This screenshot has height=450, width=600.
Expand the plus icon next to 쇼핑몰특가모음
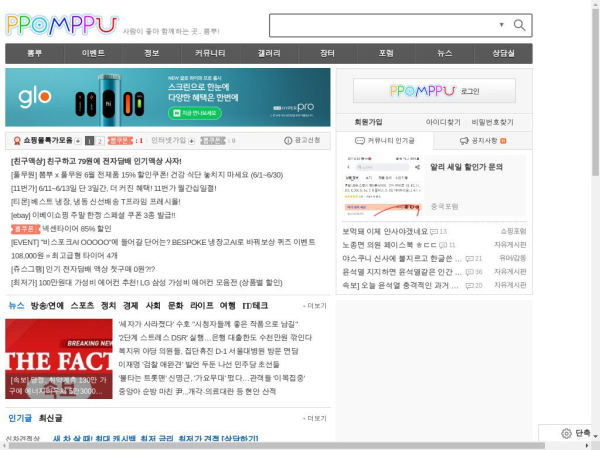point(78,141)
